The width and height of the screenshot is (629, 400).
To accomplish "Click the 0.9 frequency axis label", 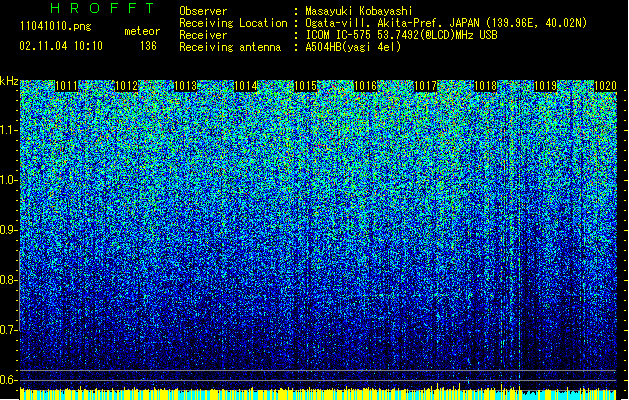I will 9,230.
